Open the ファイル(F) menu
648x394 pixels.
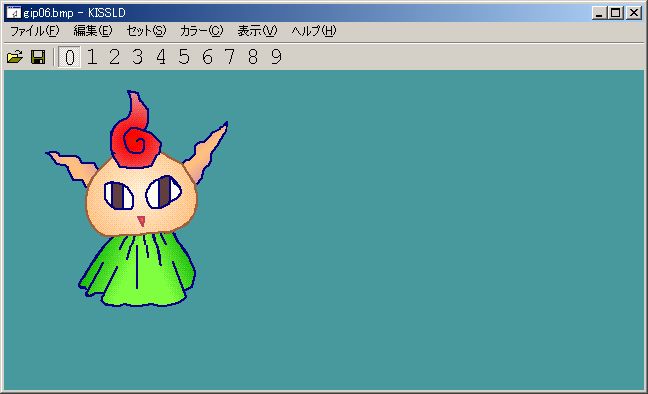click(x=35, y=31)
